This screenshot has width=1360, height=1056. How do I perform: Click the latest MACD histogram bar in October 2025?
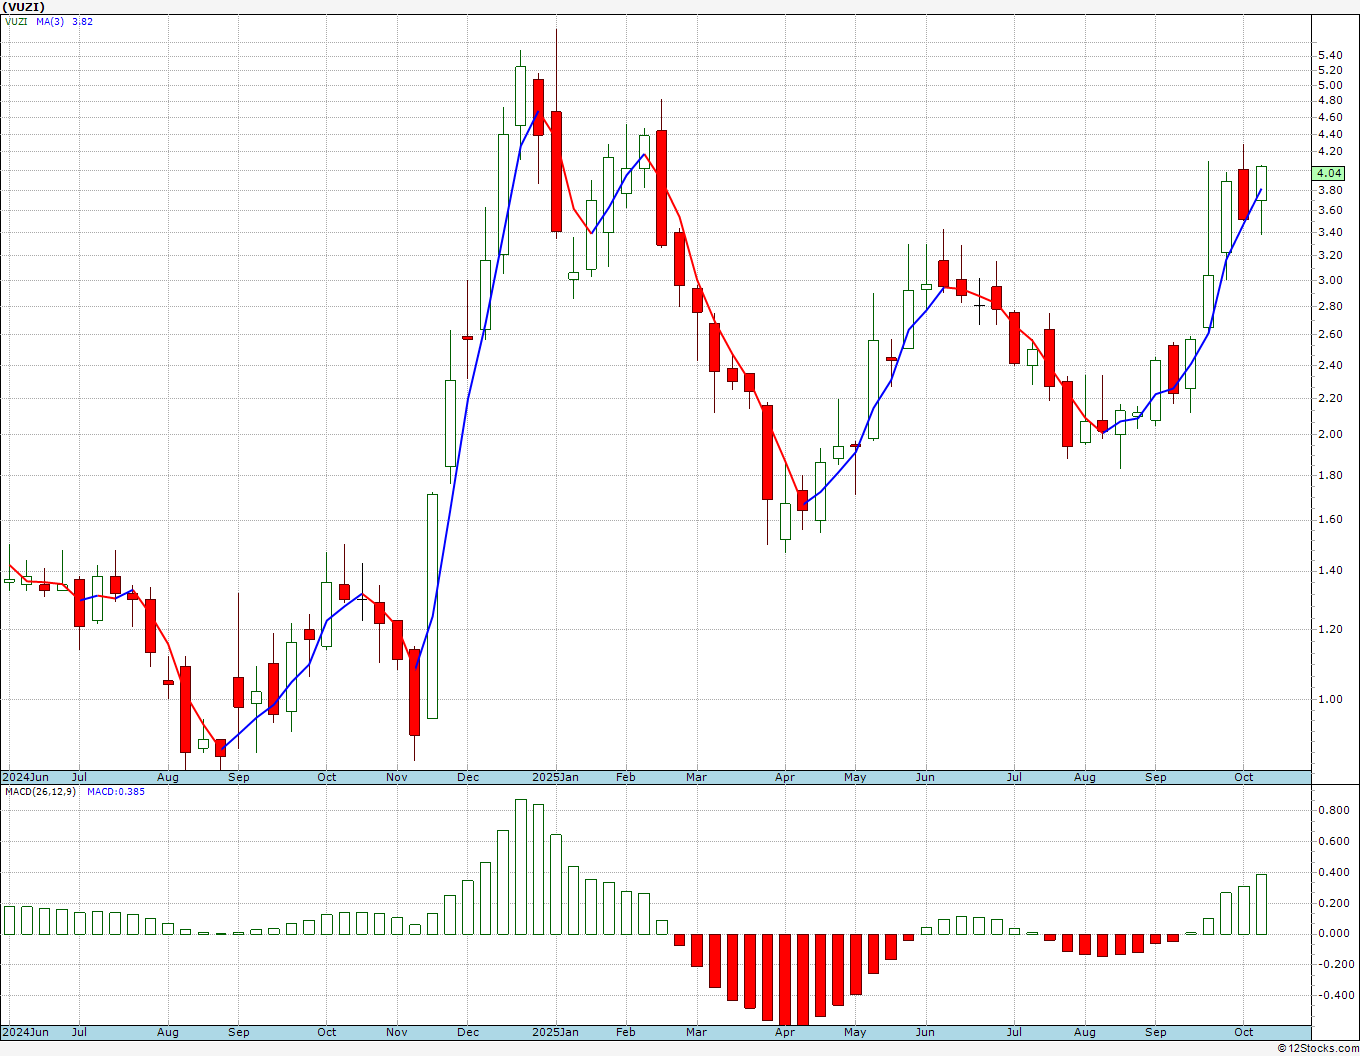click(1262, 905)
